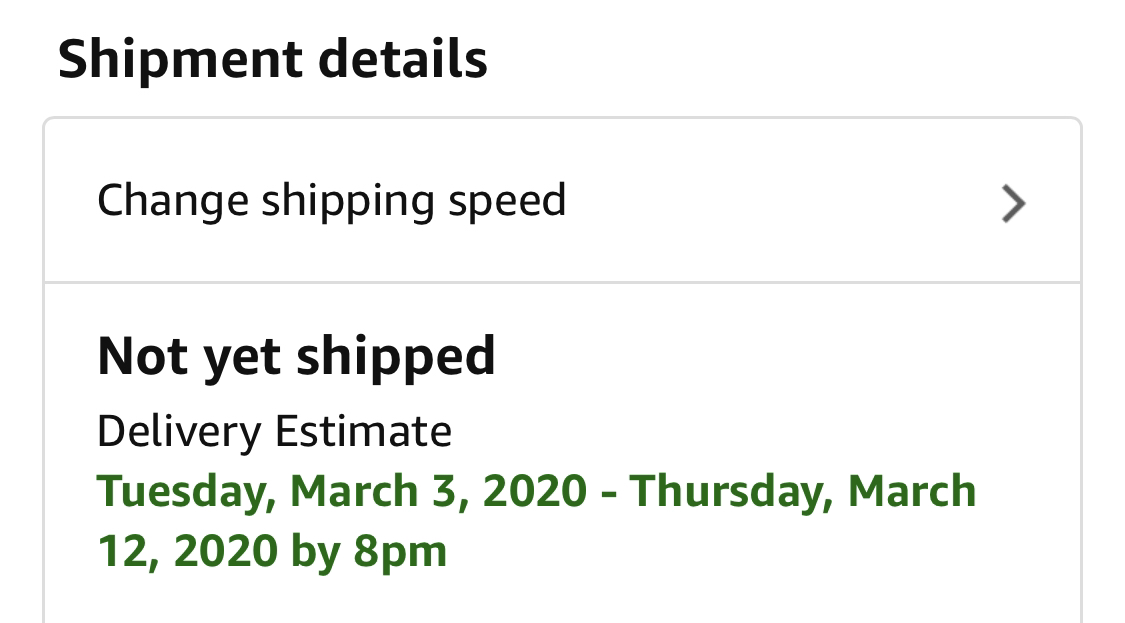Click the Delivery Estimate label
The height and width of the screenshot is (623, 1125).
[x=275, y=431]
